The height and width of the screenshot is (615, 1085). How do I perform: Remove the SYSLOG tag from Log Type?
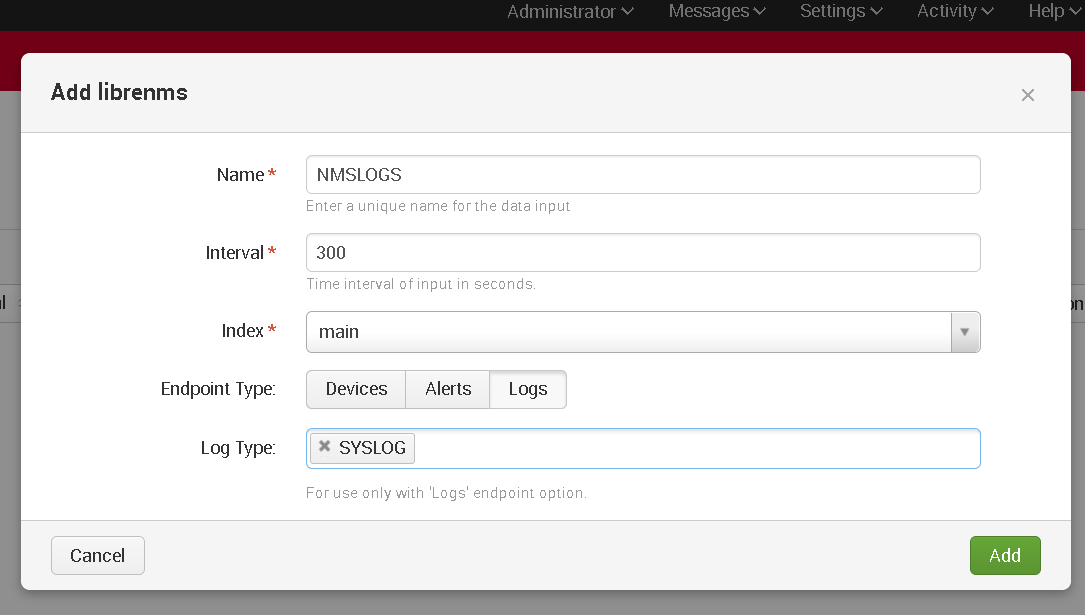[x=324, y=446]
